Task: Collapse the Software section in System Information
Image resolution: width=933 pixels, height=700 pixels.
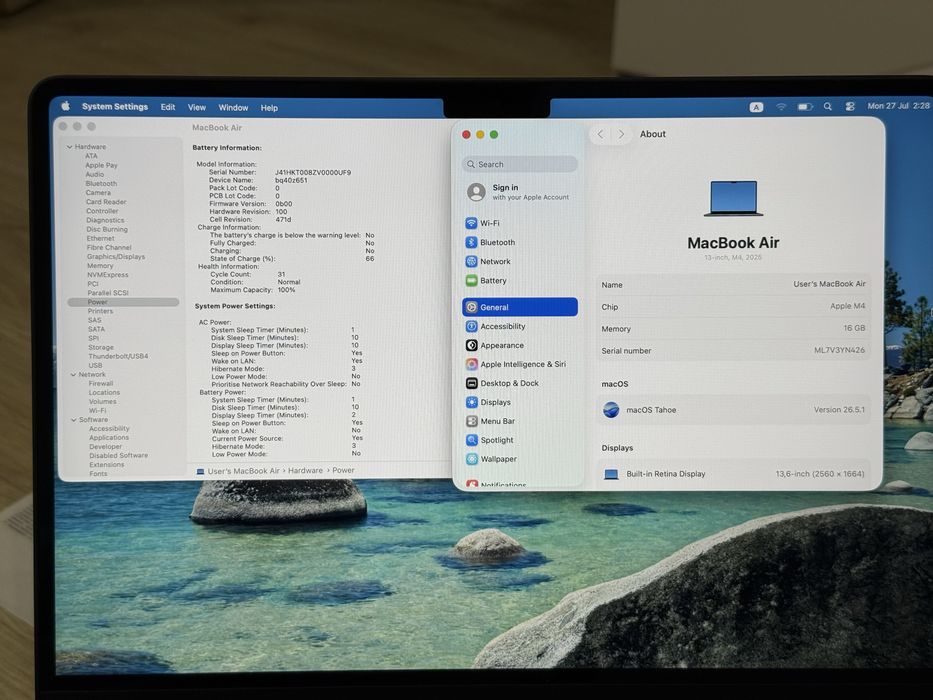Action: [x=74, y=420]
